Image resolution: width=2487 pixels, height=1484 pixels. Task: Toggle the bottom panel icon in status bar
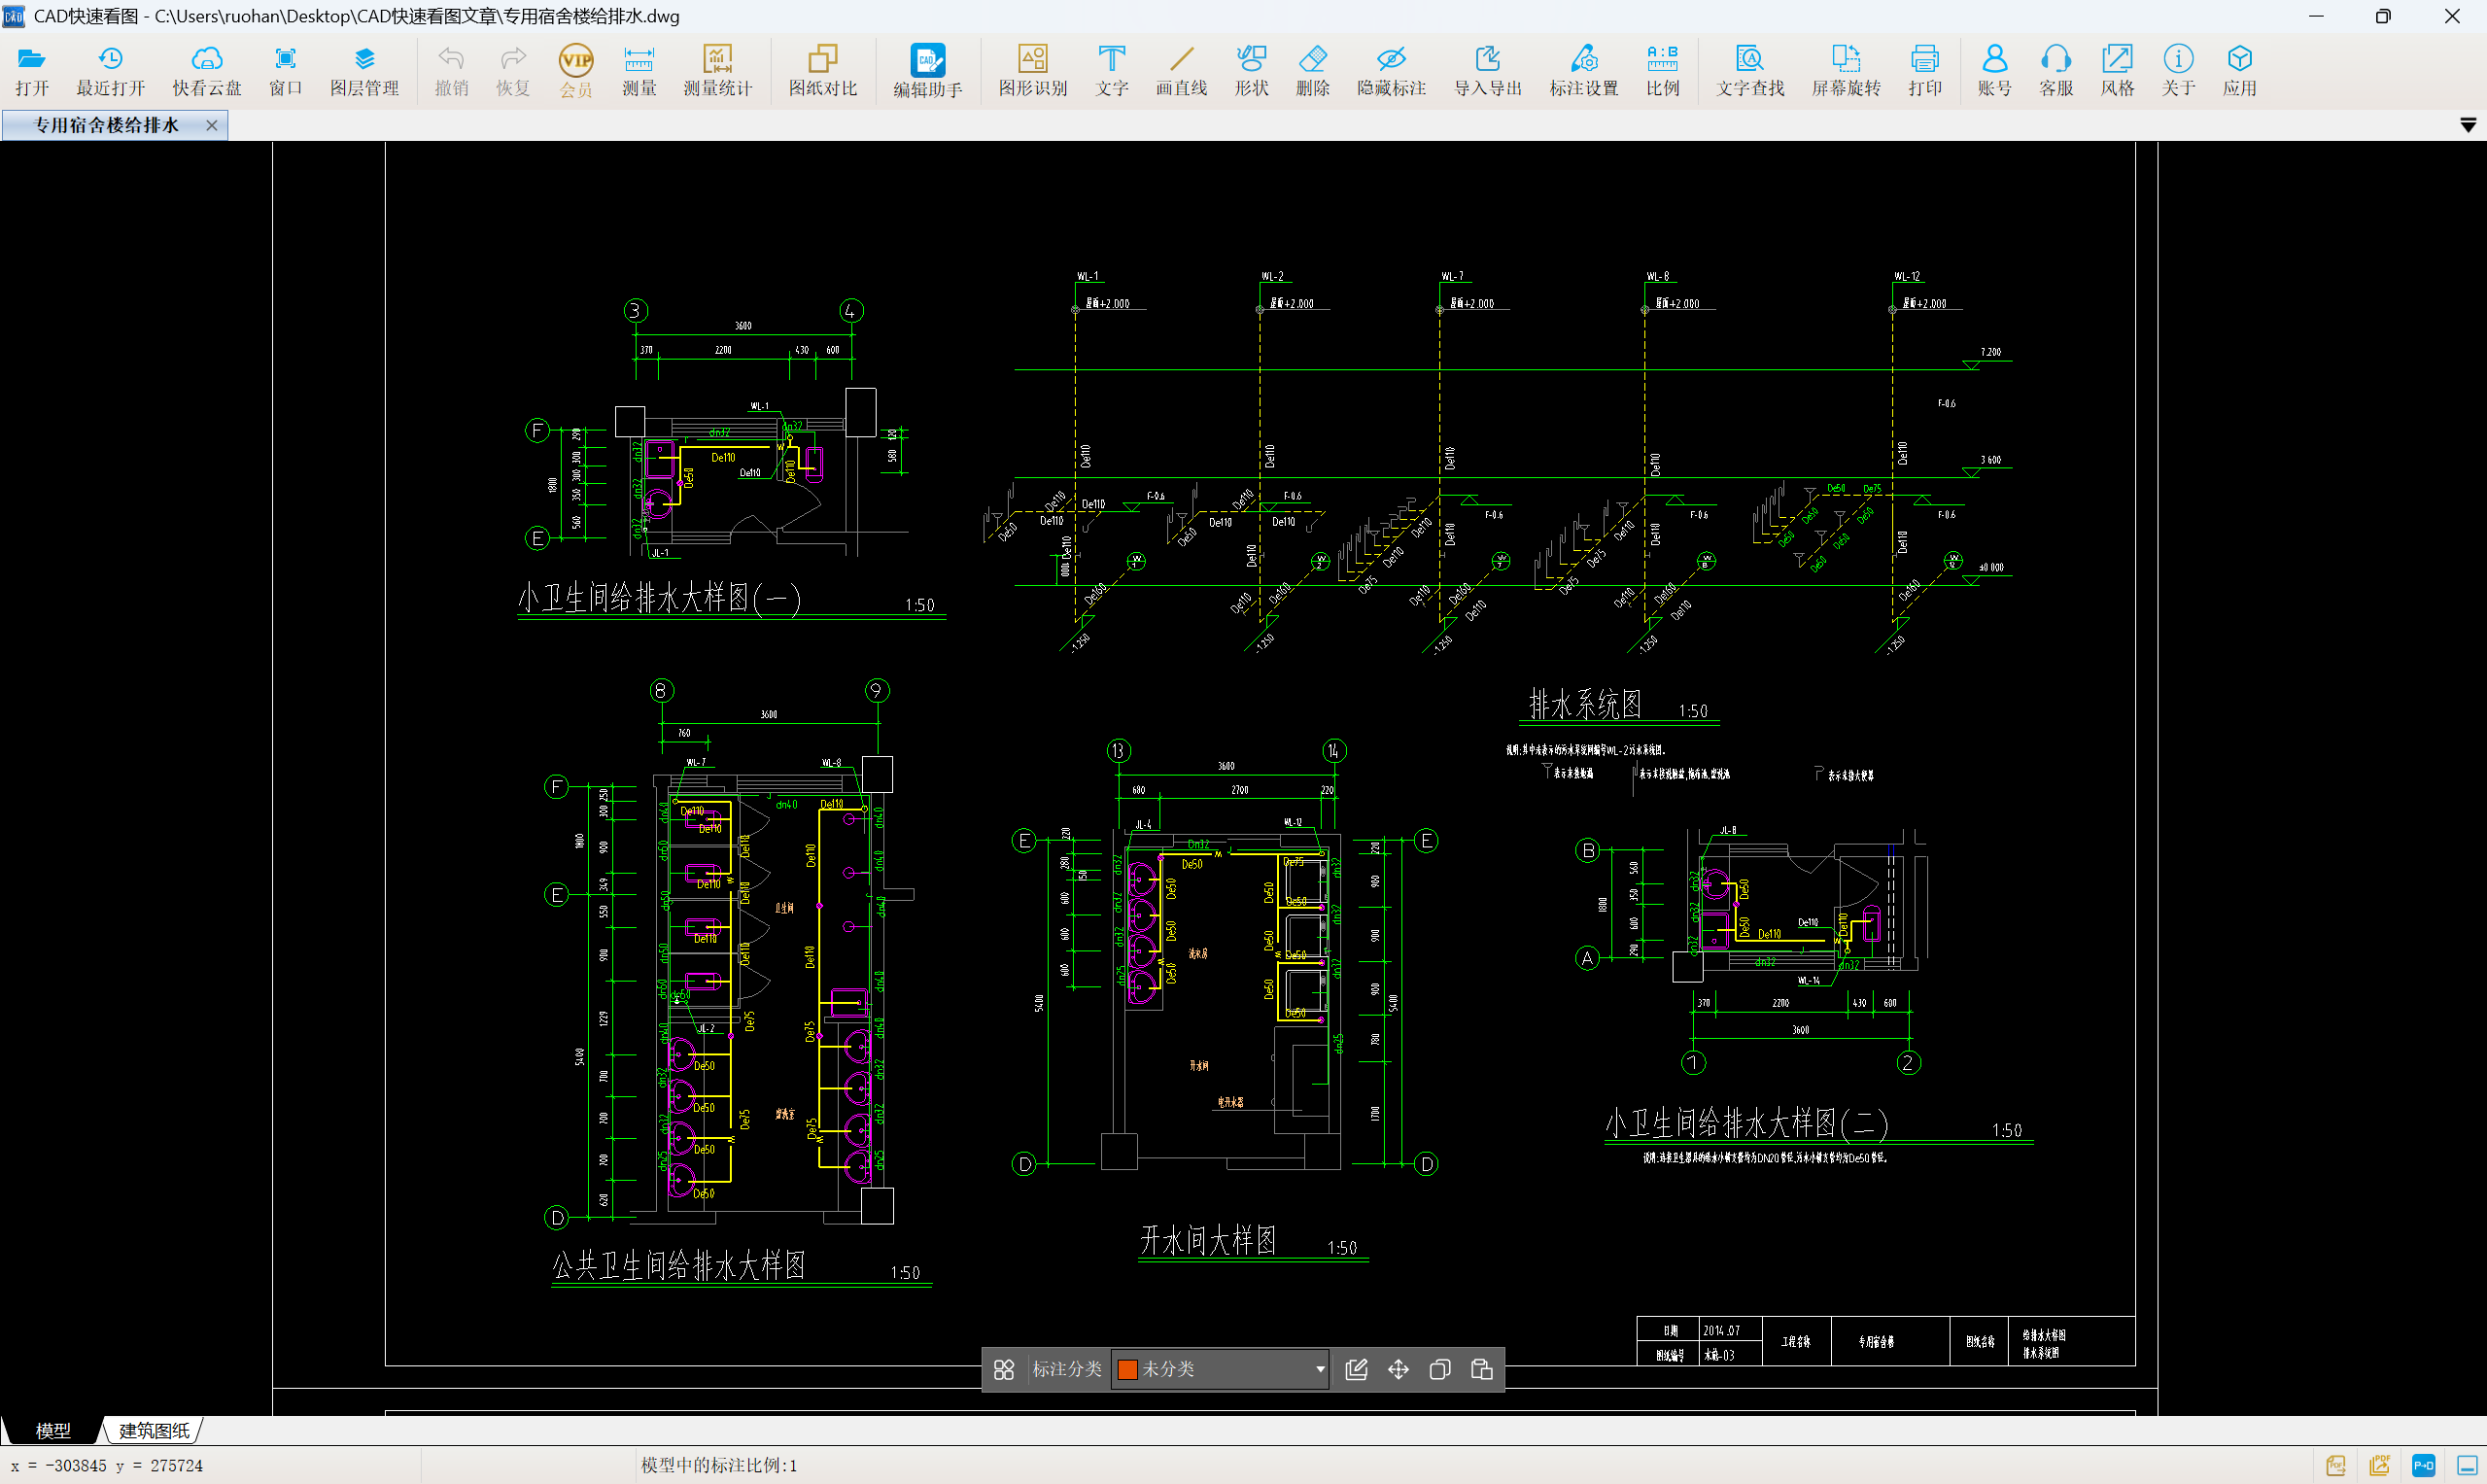point(2466,1466)
